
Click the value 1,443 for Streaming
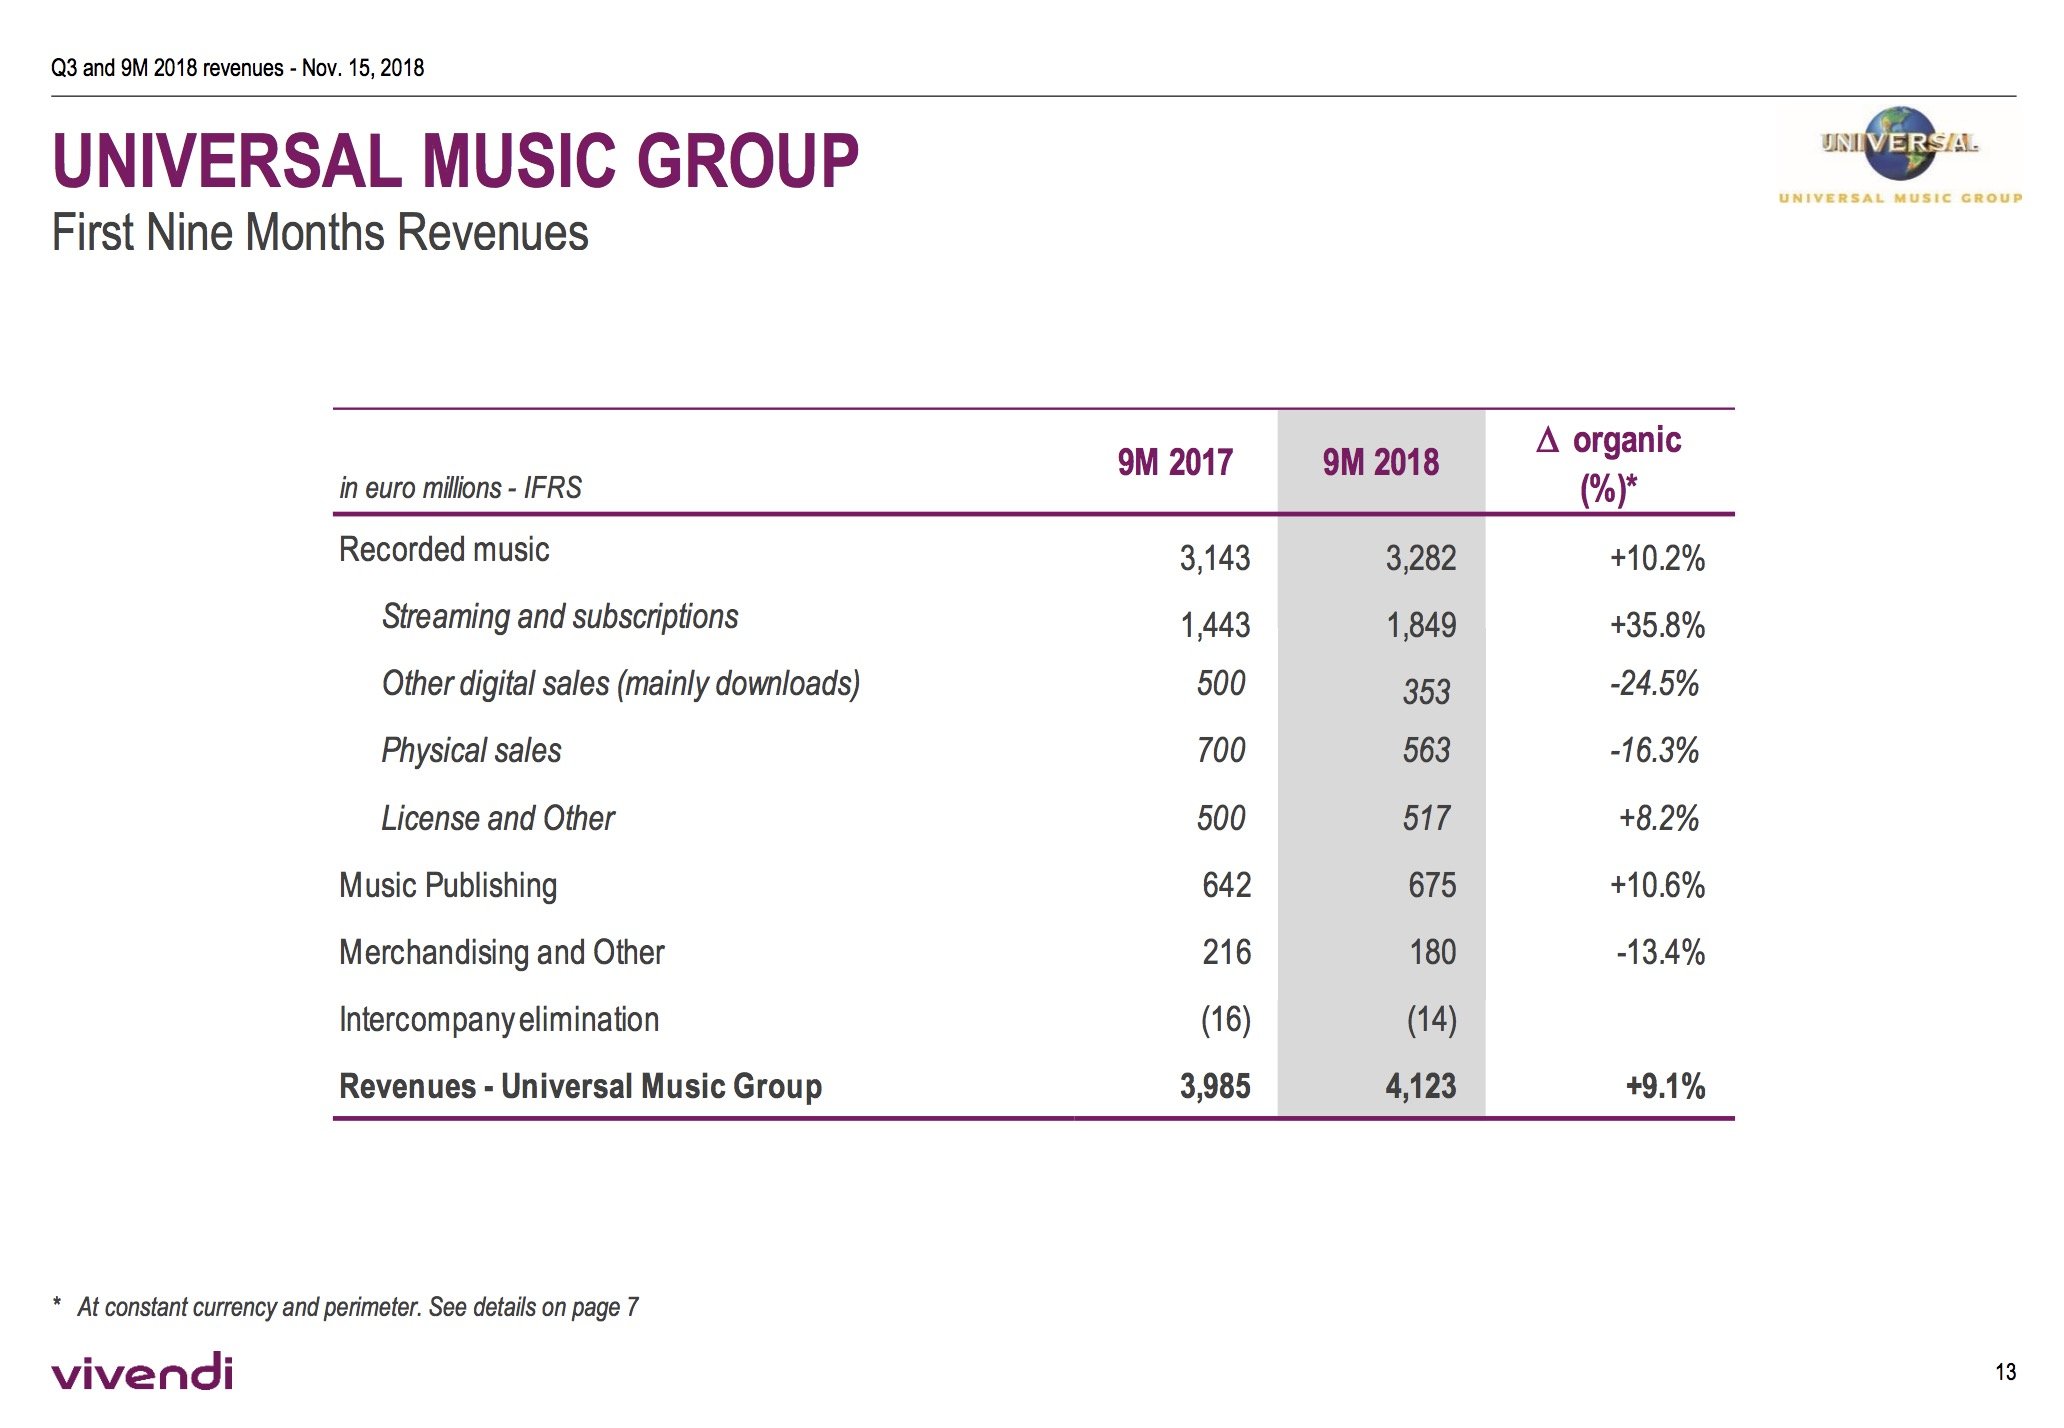pos(1215,626)
